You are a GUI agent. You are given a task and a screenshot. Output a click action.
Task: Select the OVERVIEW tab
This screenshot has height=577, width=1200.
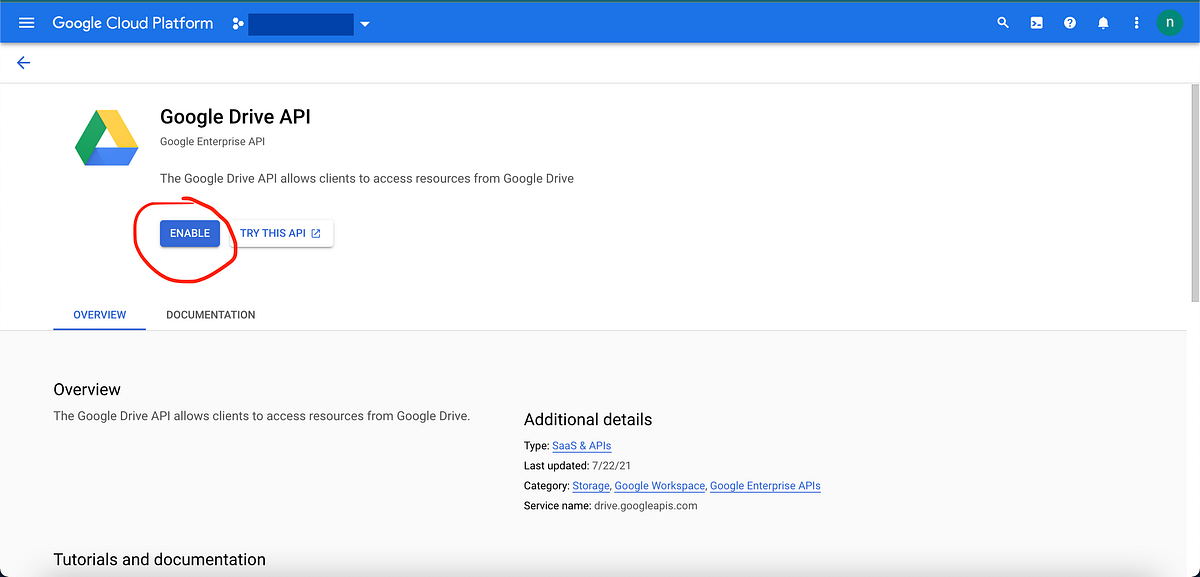(x=99, y=314)
